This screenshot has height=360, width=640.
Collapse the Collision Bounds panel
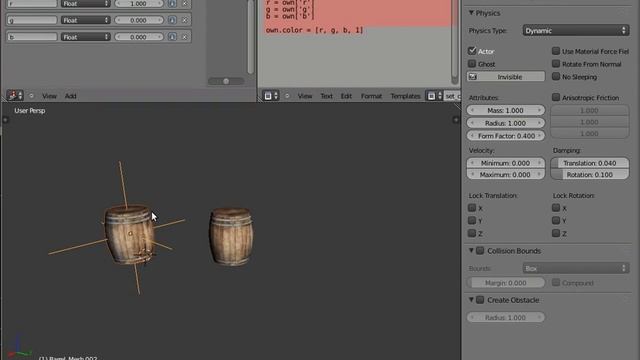(x=471, y=251)
